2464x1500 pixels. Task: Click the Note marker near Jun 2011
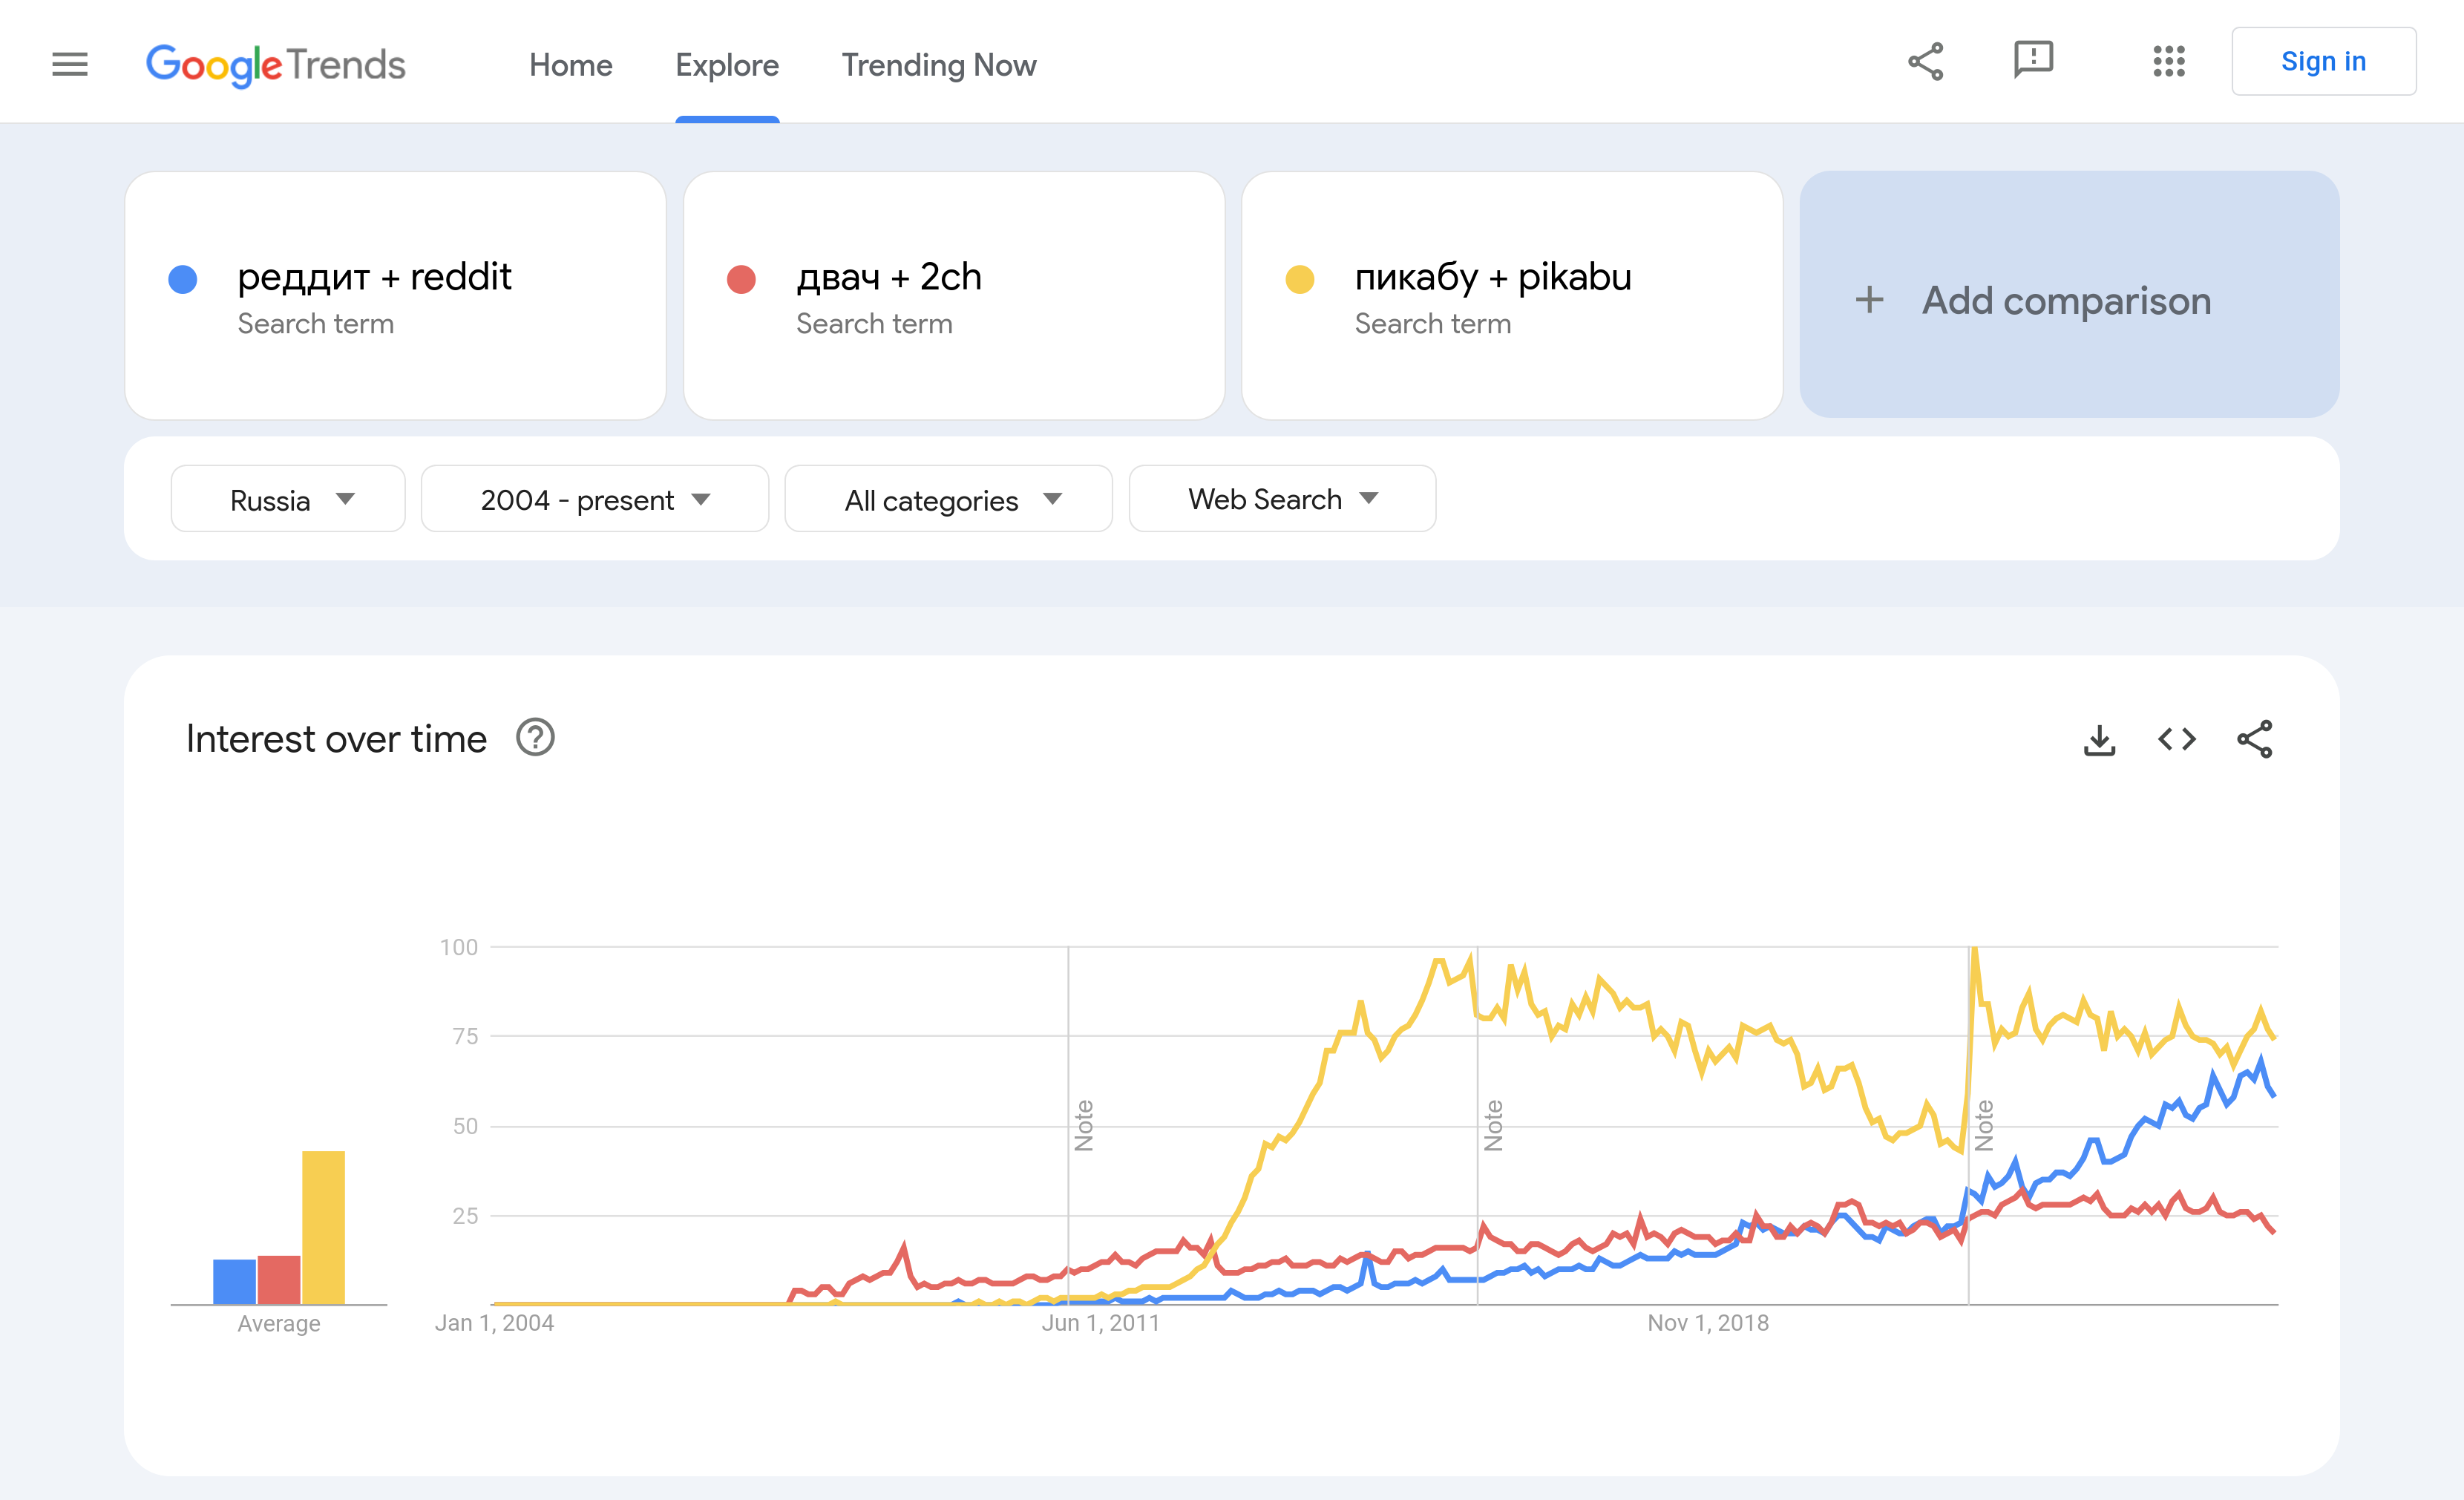pyautogui.click(x=1083, y=1125)
